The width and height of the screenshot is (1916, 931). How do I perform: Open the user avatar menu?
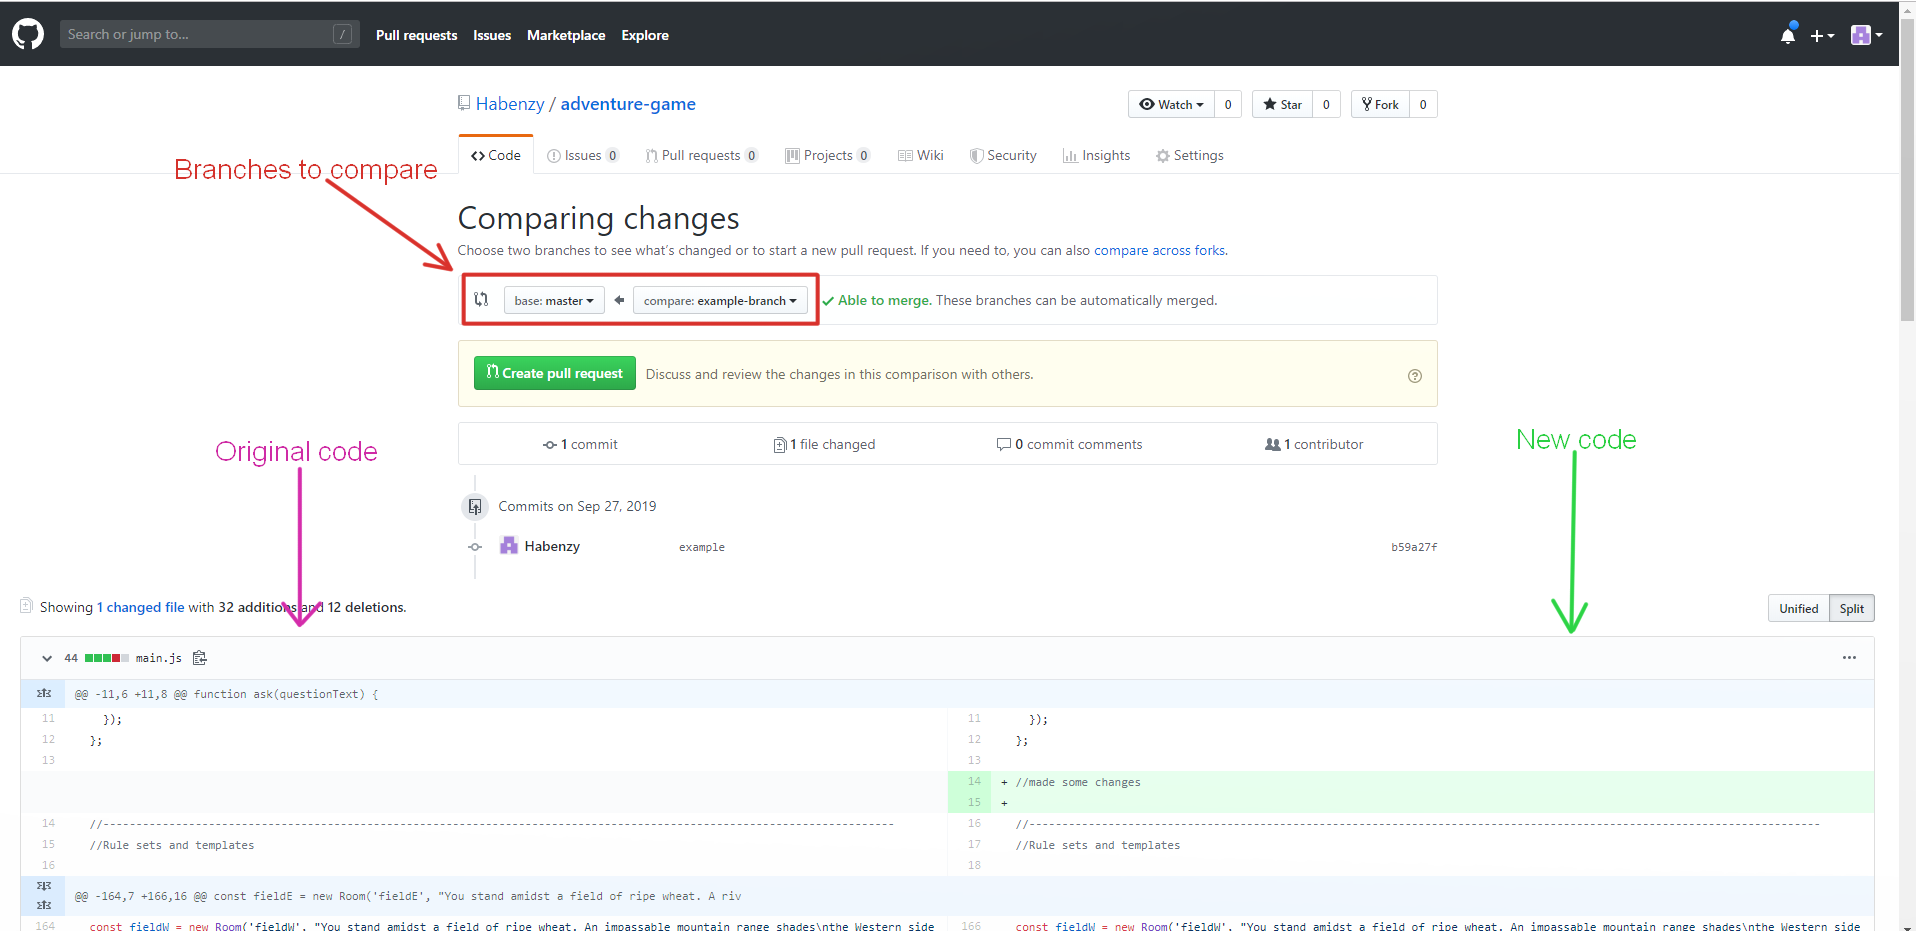tap(1866, 35)
